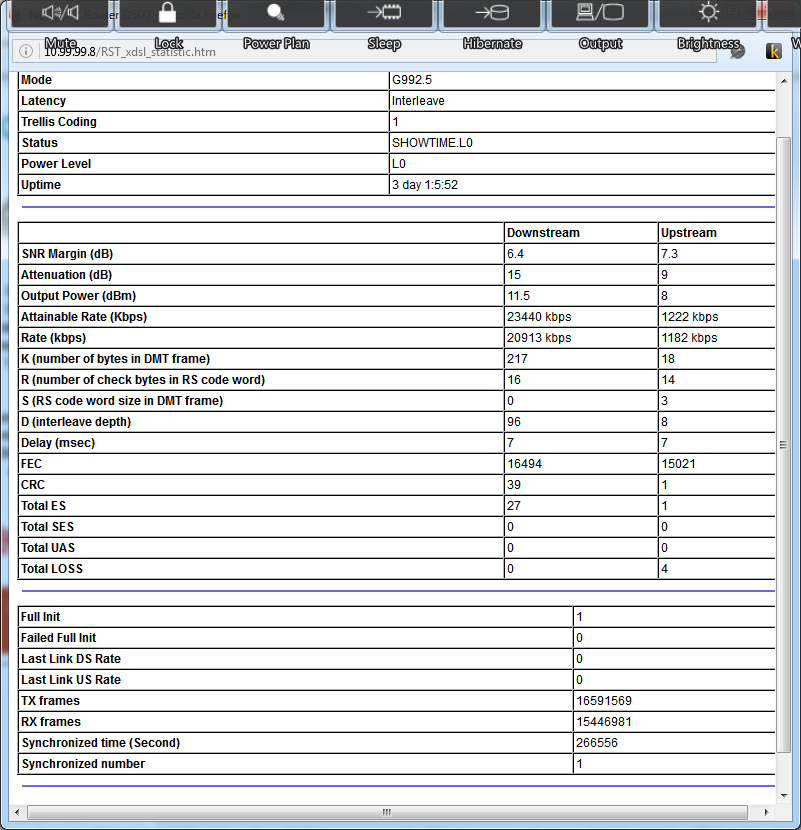Click the Attenuation (dB) row label
Viewport: 801px width, 830px height.
[x=66, y=275]
